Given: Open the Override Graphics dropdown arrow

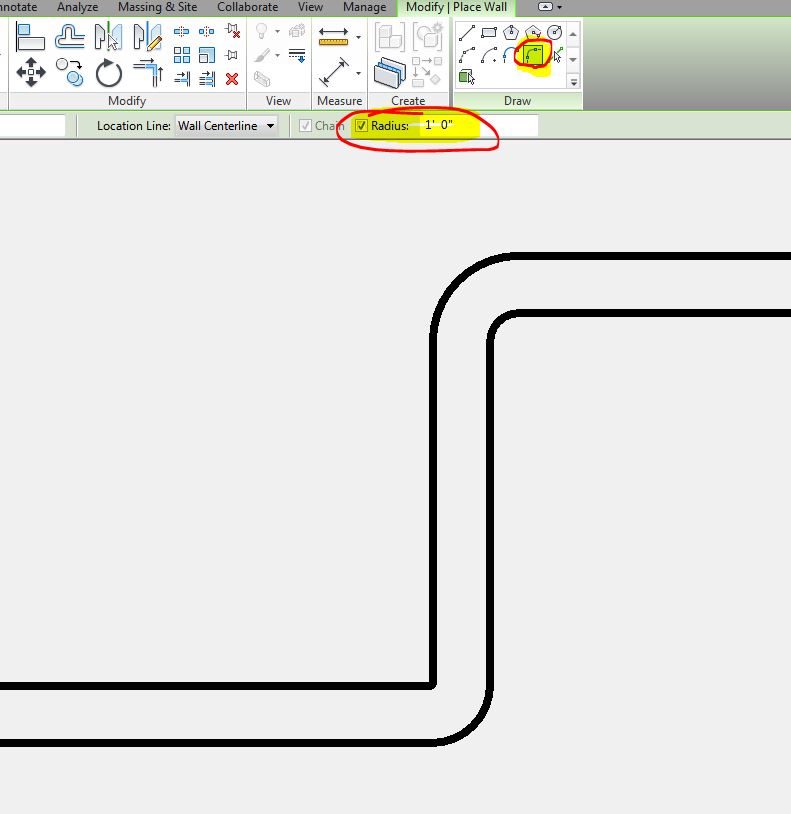Looking at the screenshot, I should pyautogui.click(x=278, y=55).
